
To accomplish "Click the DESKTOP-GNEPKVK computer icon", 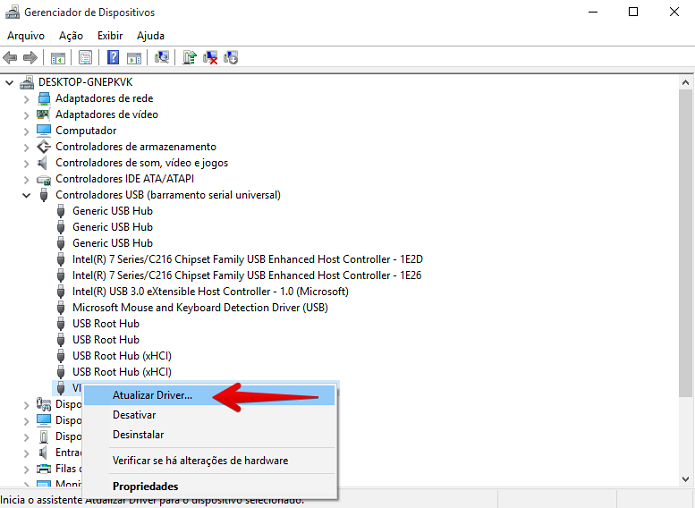I will point(27,82).
